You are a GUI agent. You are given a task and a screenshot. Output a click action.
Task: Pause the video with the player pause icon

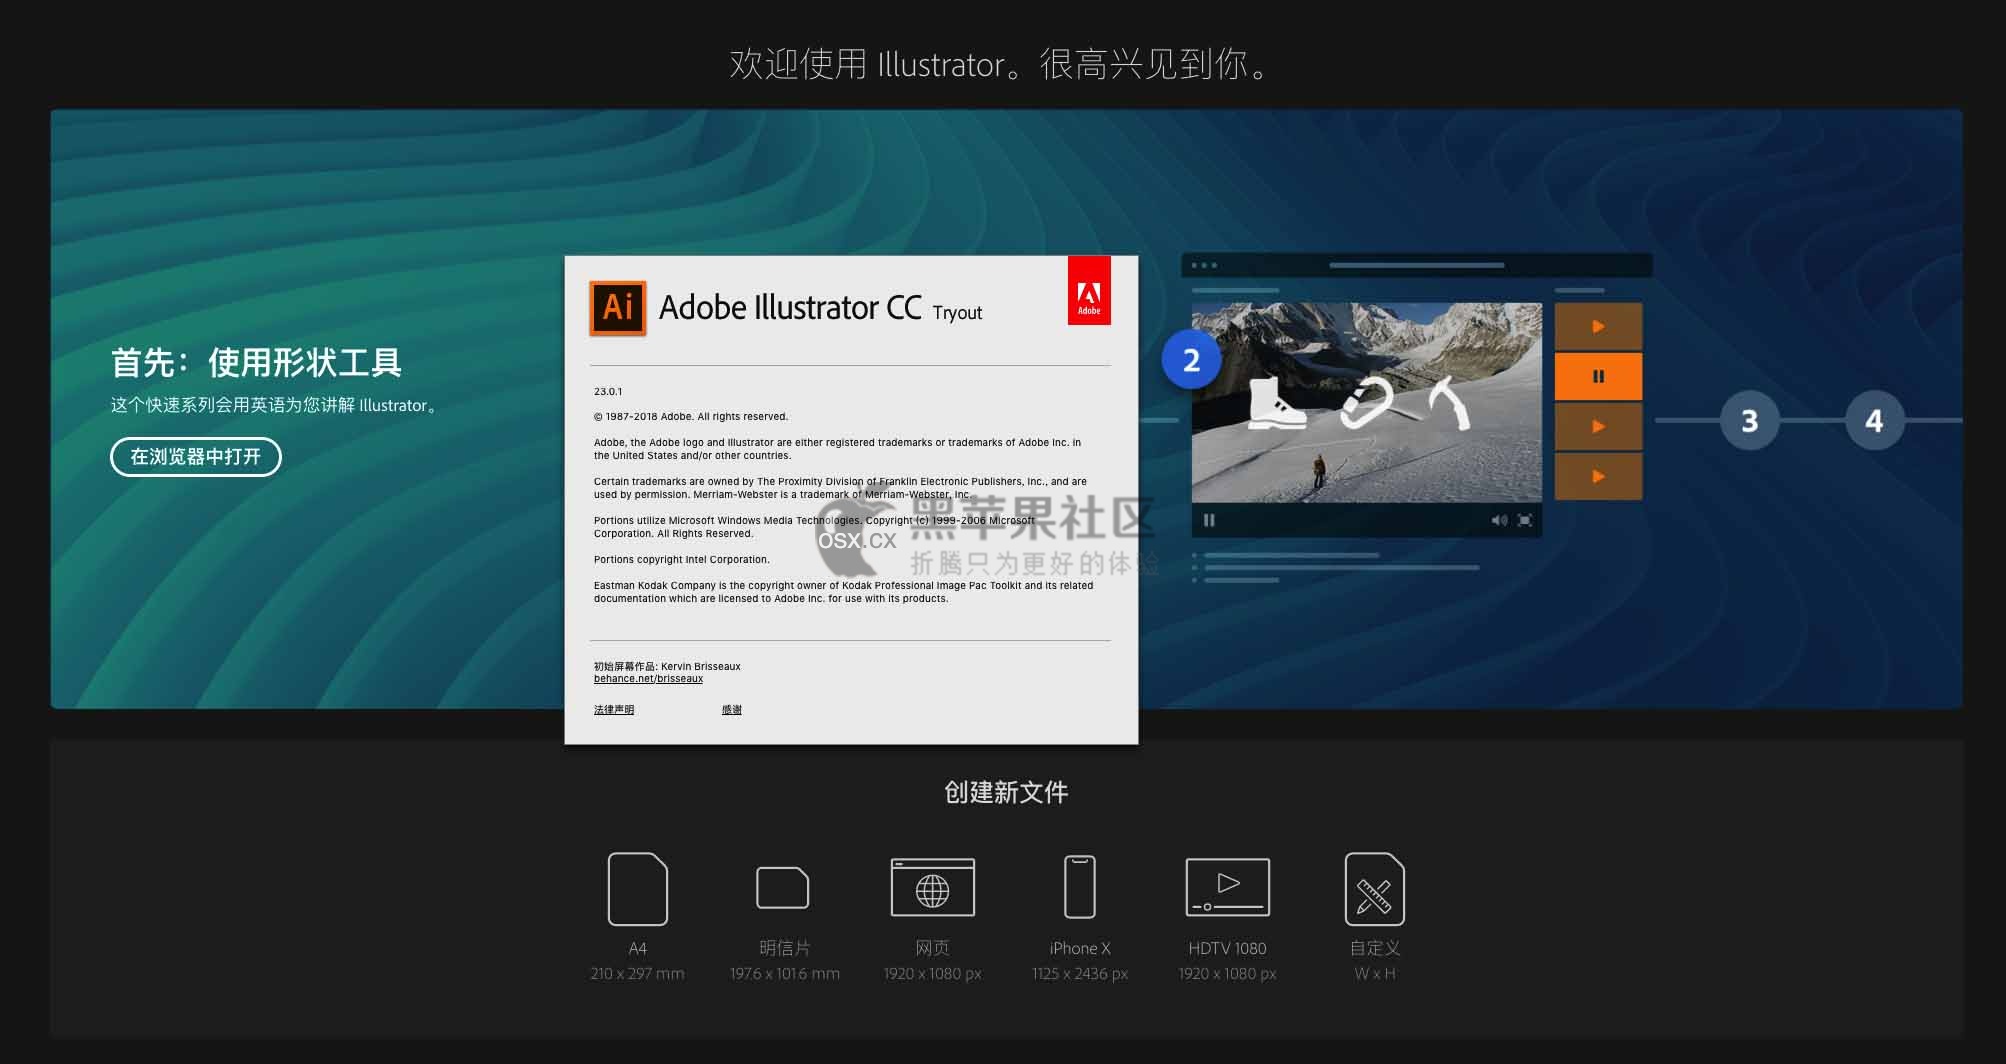1209,520
